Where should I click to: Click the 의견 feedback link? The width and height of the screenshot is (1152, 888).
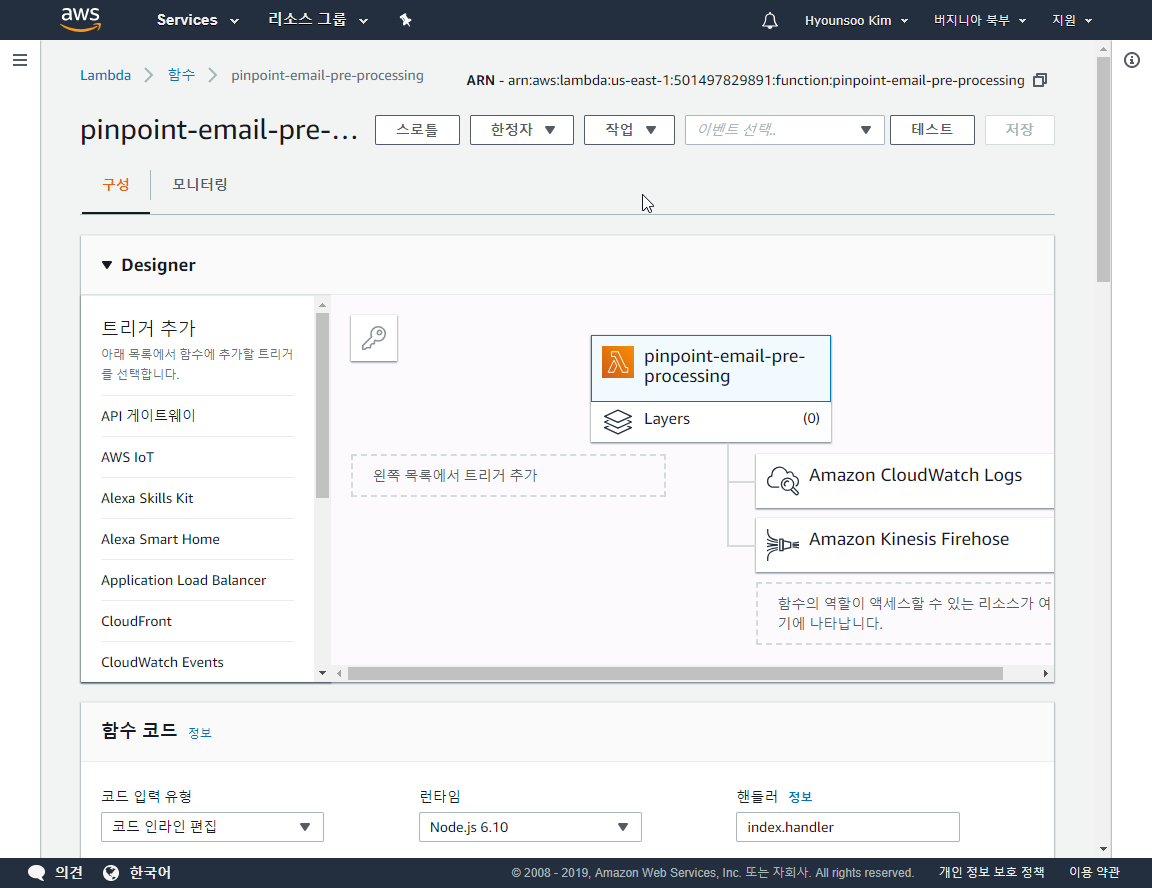pos(68,873)
